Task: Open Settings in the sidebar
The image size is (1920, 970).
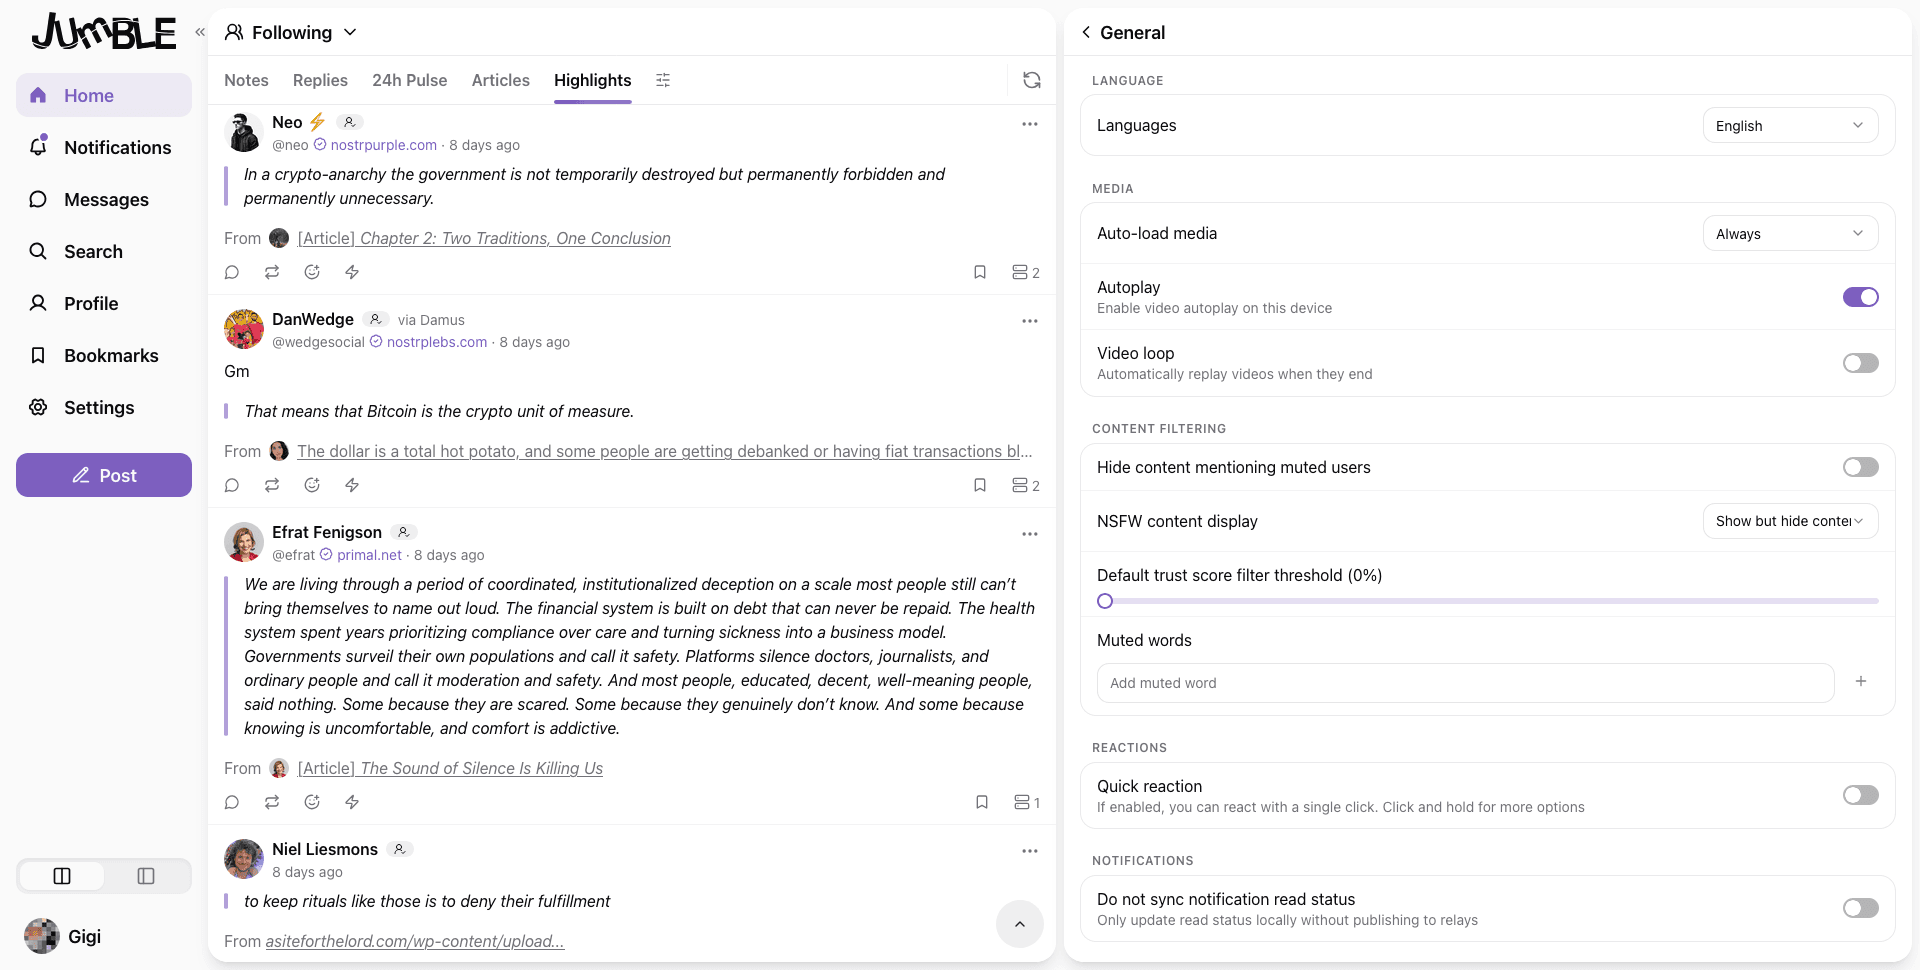Action: pyautogui.click(x=104, y=407)
